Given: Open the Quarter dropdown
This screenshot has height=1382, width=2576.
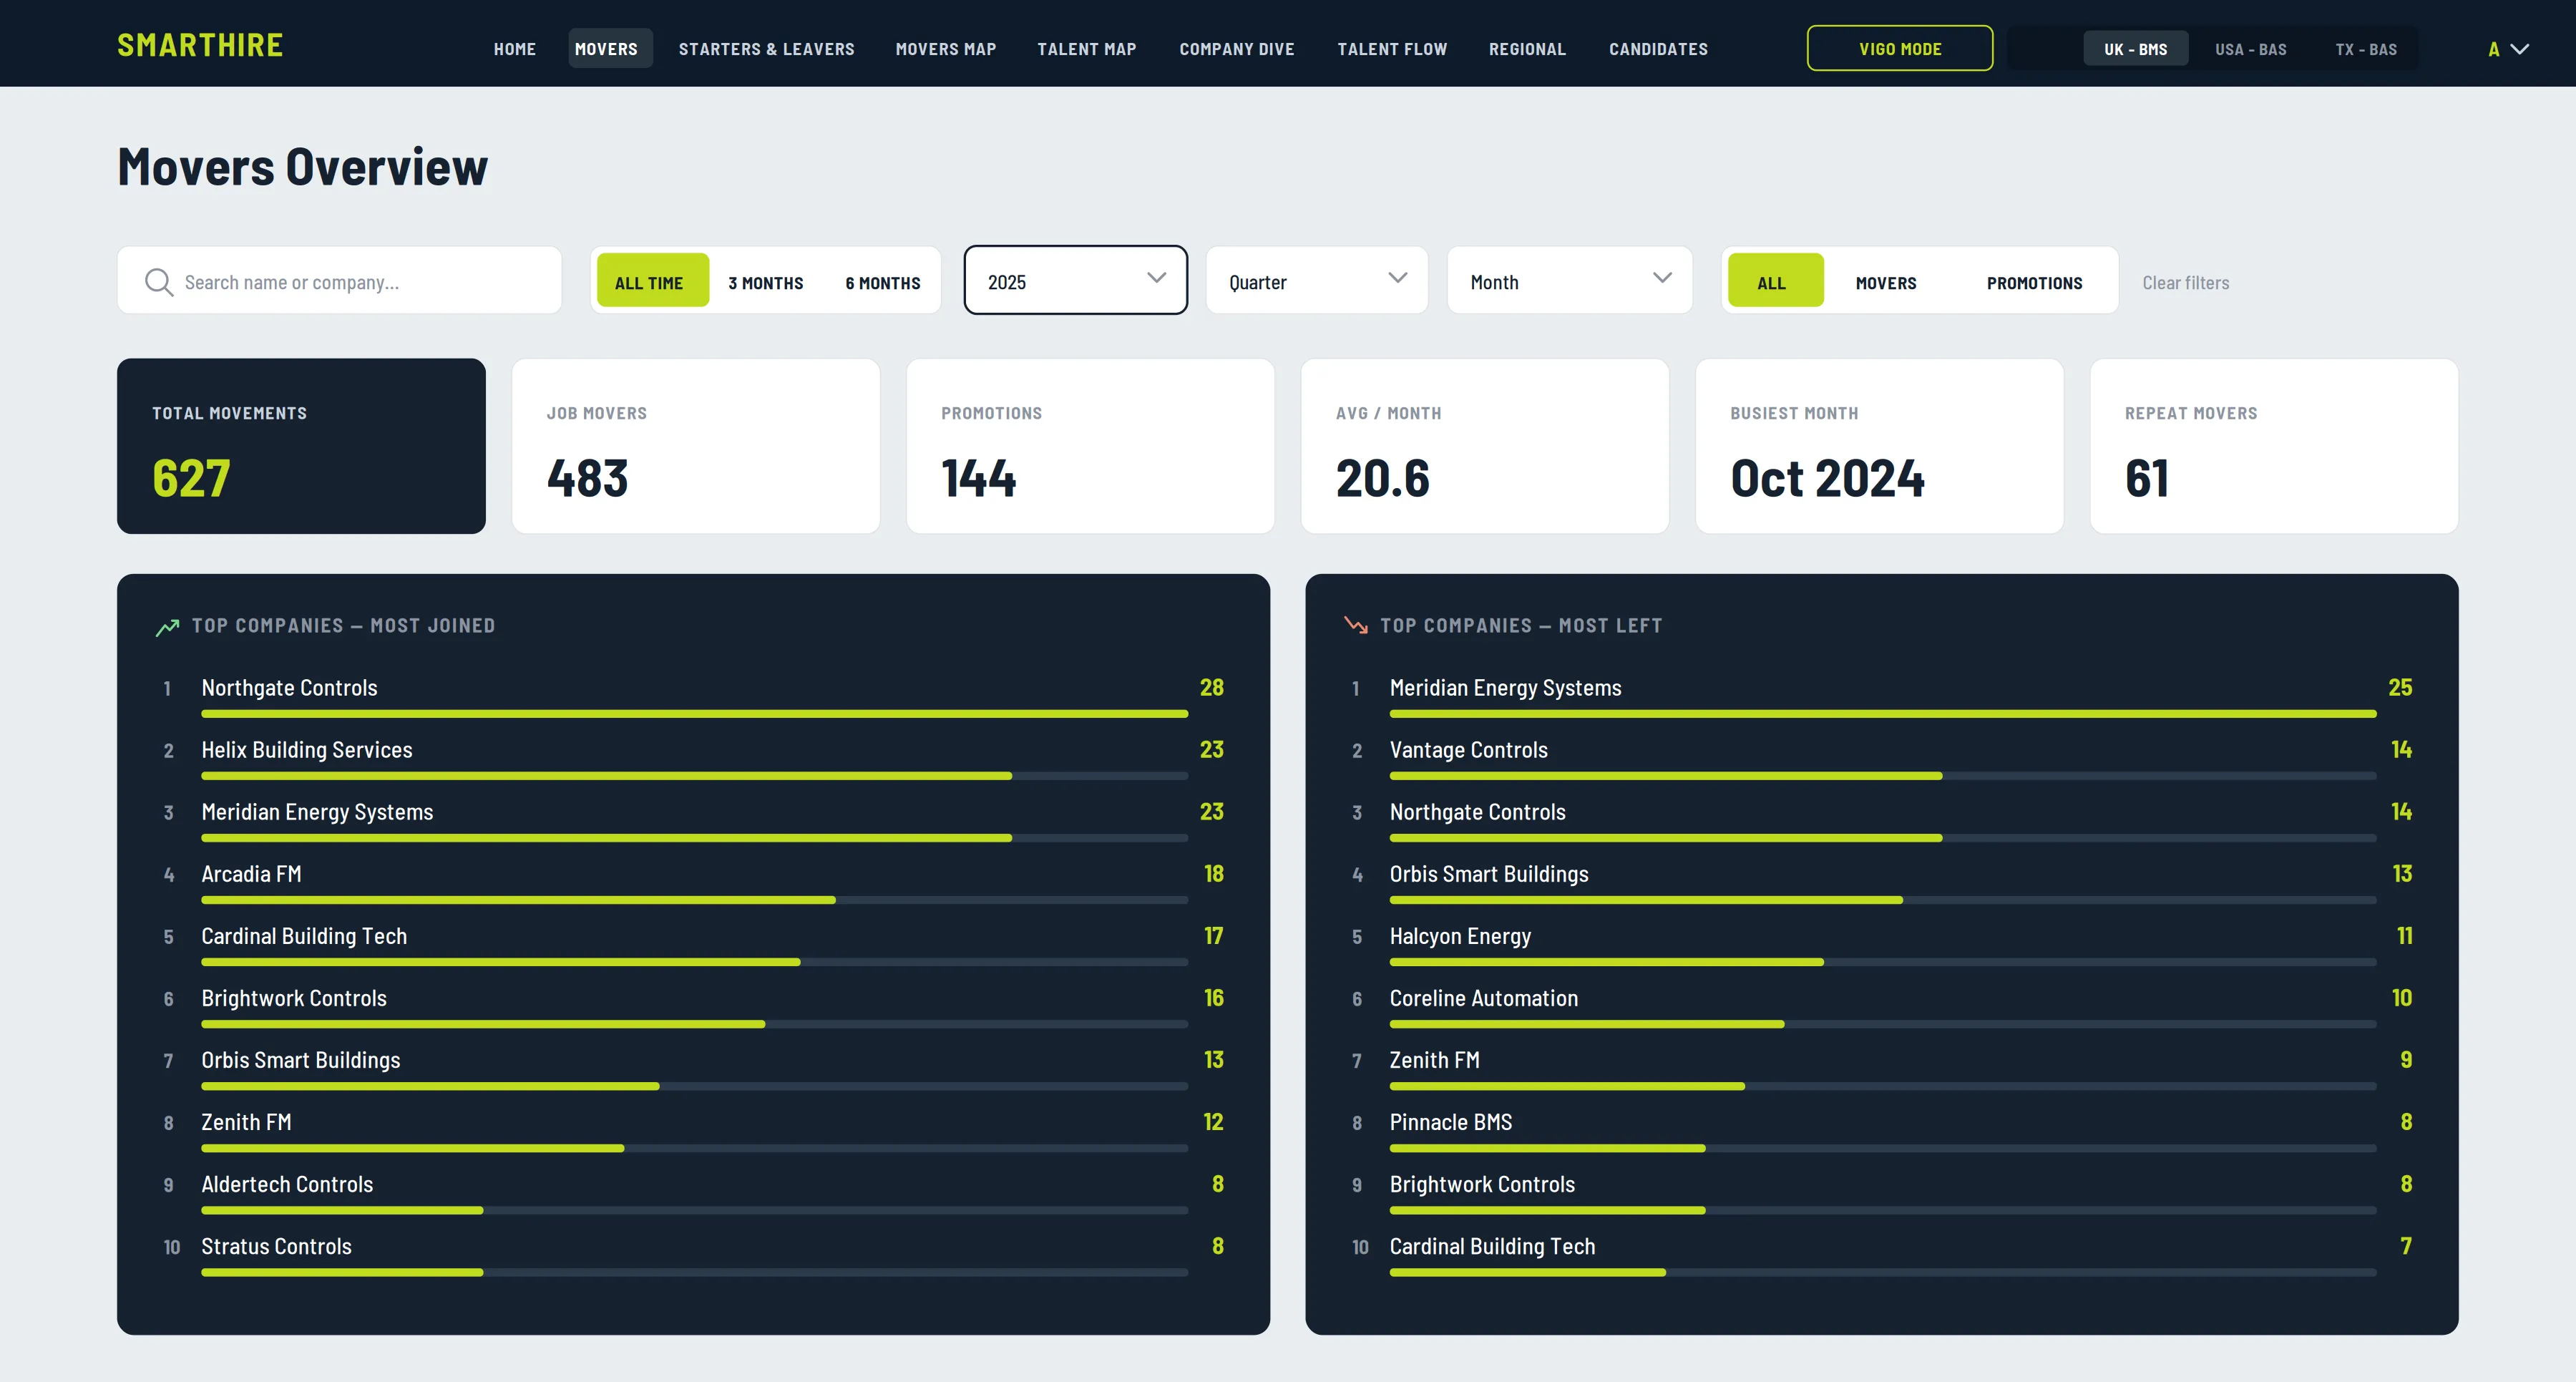Looking at the screenshot, I should pyautogui.click(x=1317, y=281).
